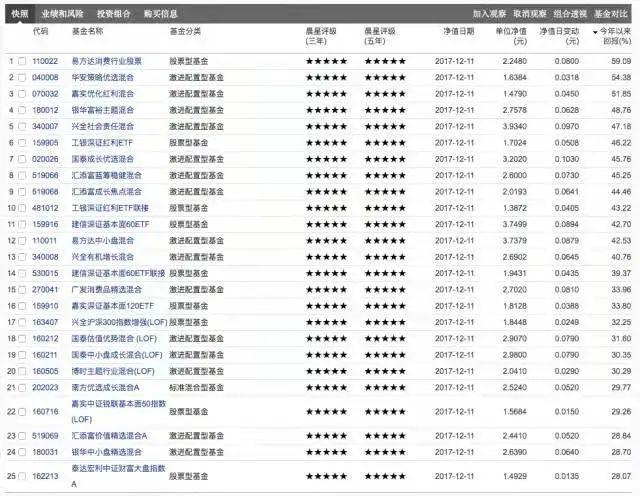The height and width of the screenshot is (496, 640).
Task: Click fund code 160716
Action: coord(45,412)
